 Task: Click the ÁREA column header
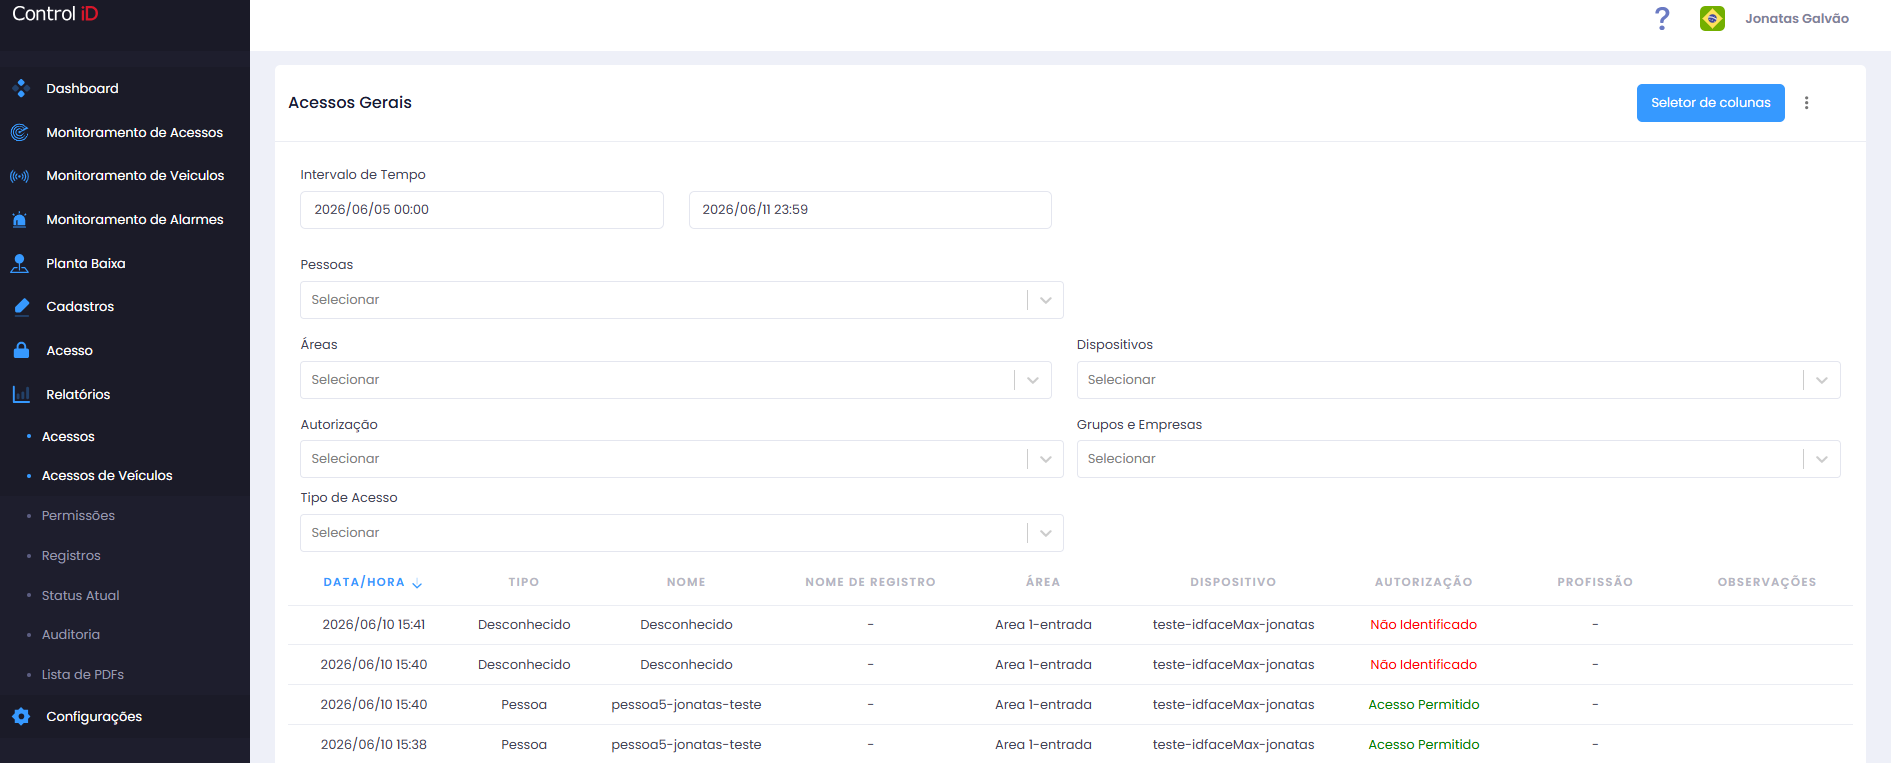[x=1043, y=582]
